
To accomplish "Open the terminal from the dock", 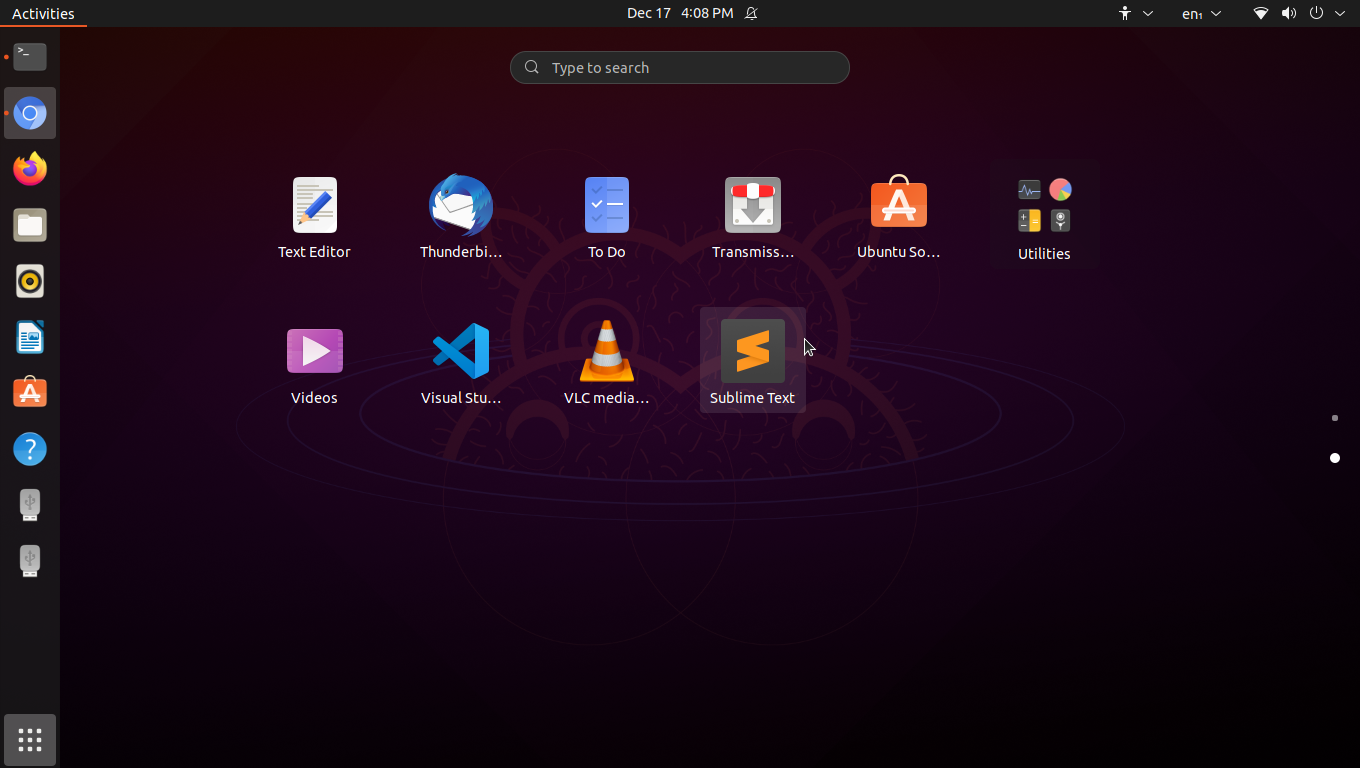I will (30, 57).
